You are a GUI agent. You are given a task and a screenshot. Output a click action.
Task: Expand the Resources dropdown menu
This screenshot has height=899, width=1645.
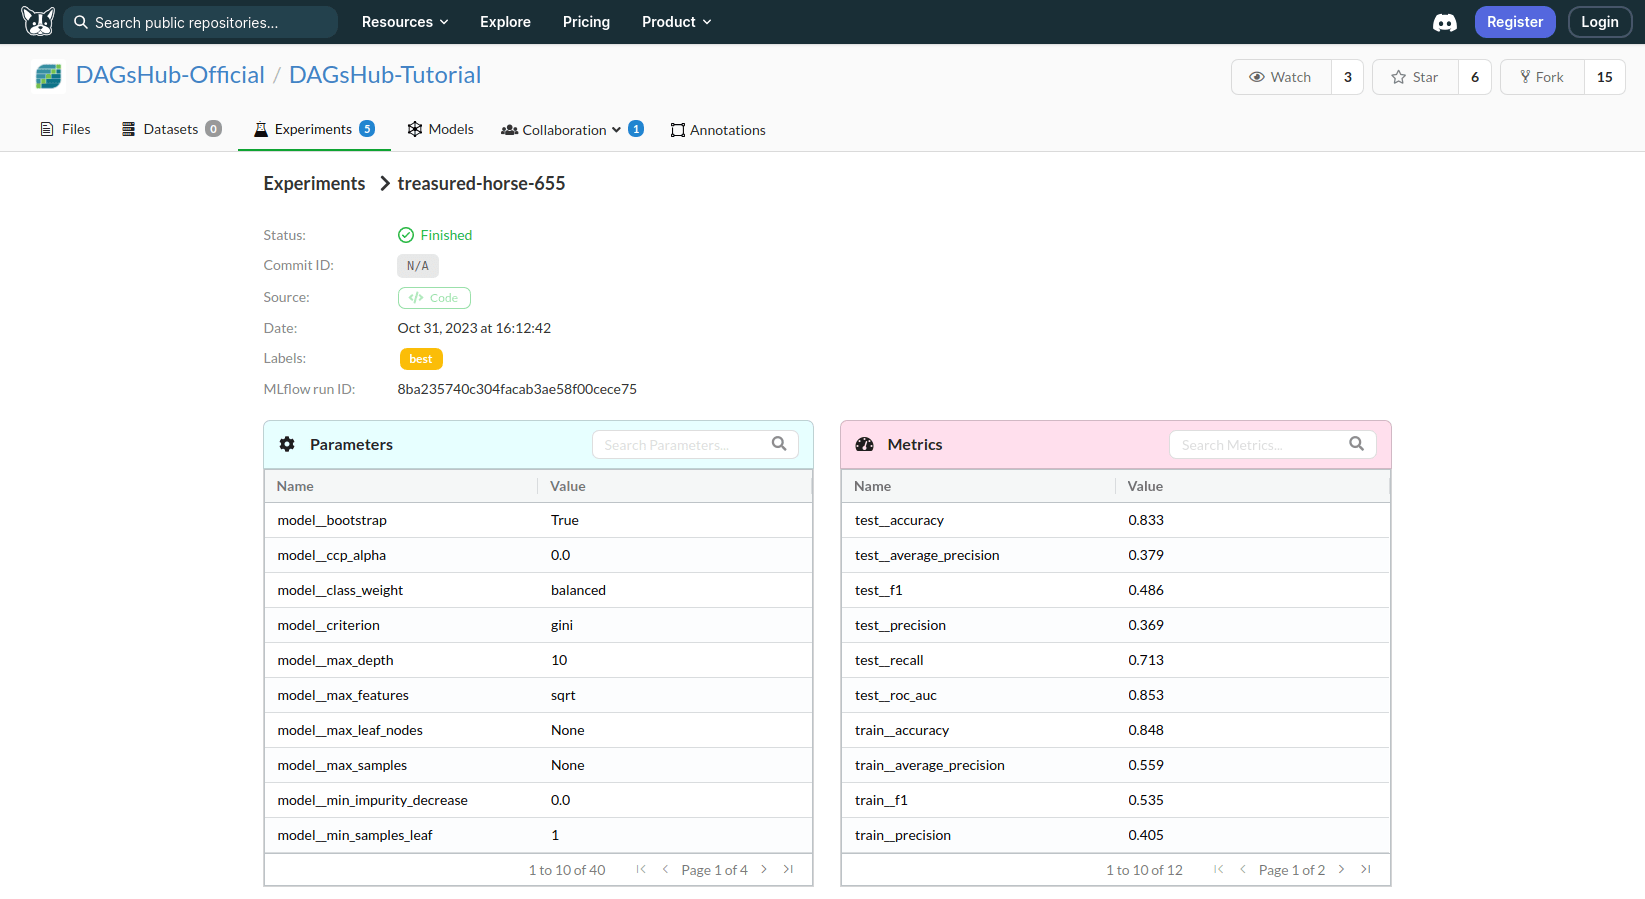coord(405,22)
